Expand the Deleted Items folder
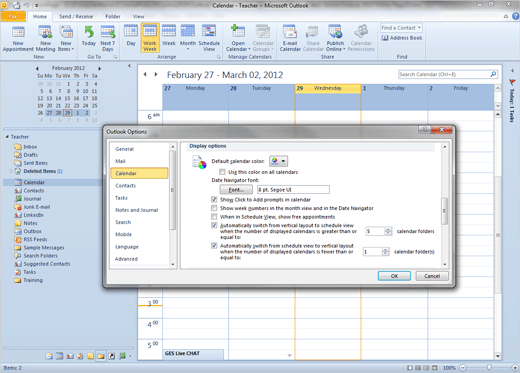The width and height of the screenshot is (520, 373). pos(11,171)
